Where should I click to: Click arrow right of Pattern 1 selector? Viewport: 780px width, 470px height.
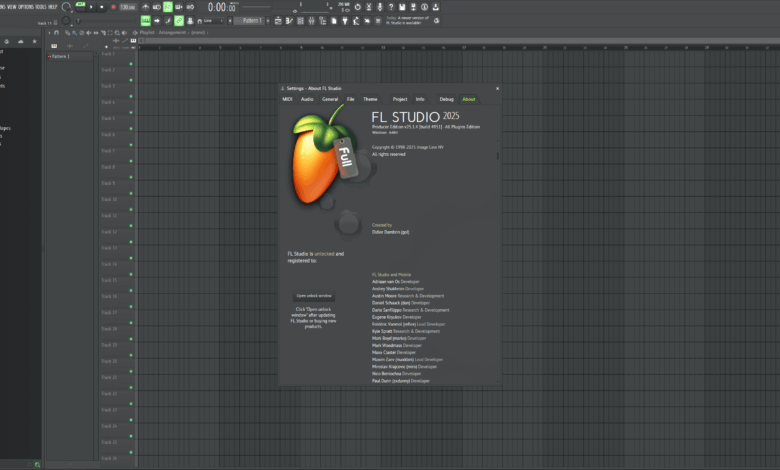tap(268, 21)
